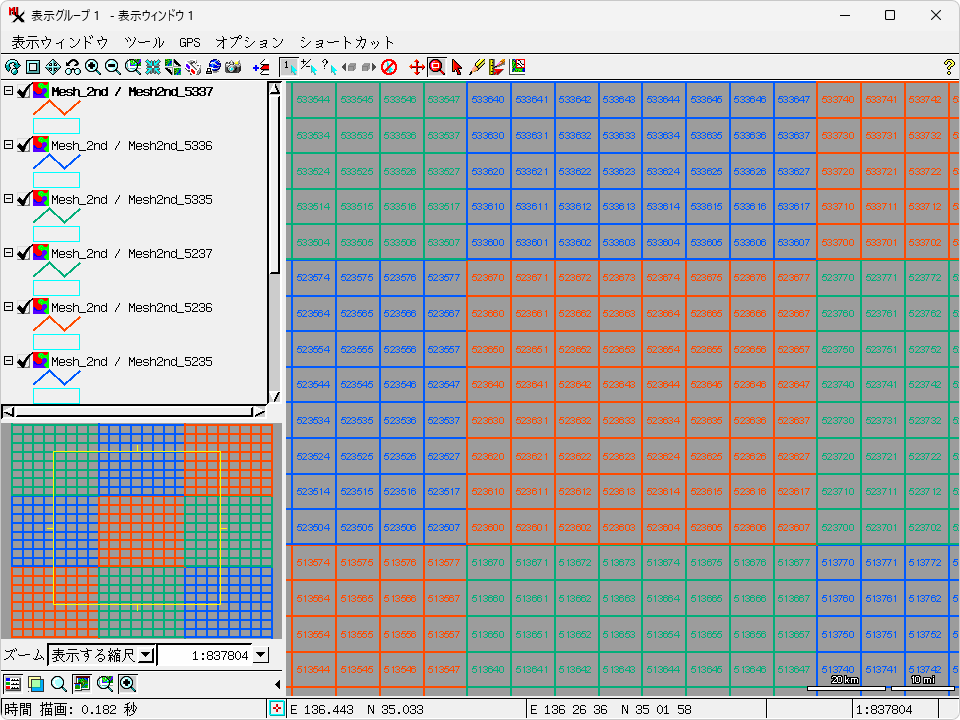This screenshot has width=960, height=720.
Task: Hide the Mesh2nd_5337 layer via its checkbox
Action: (25, 92)
